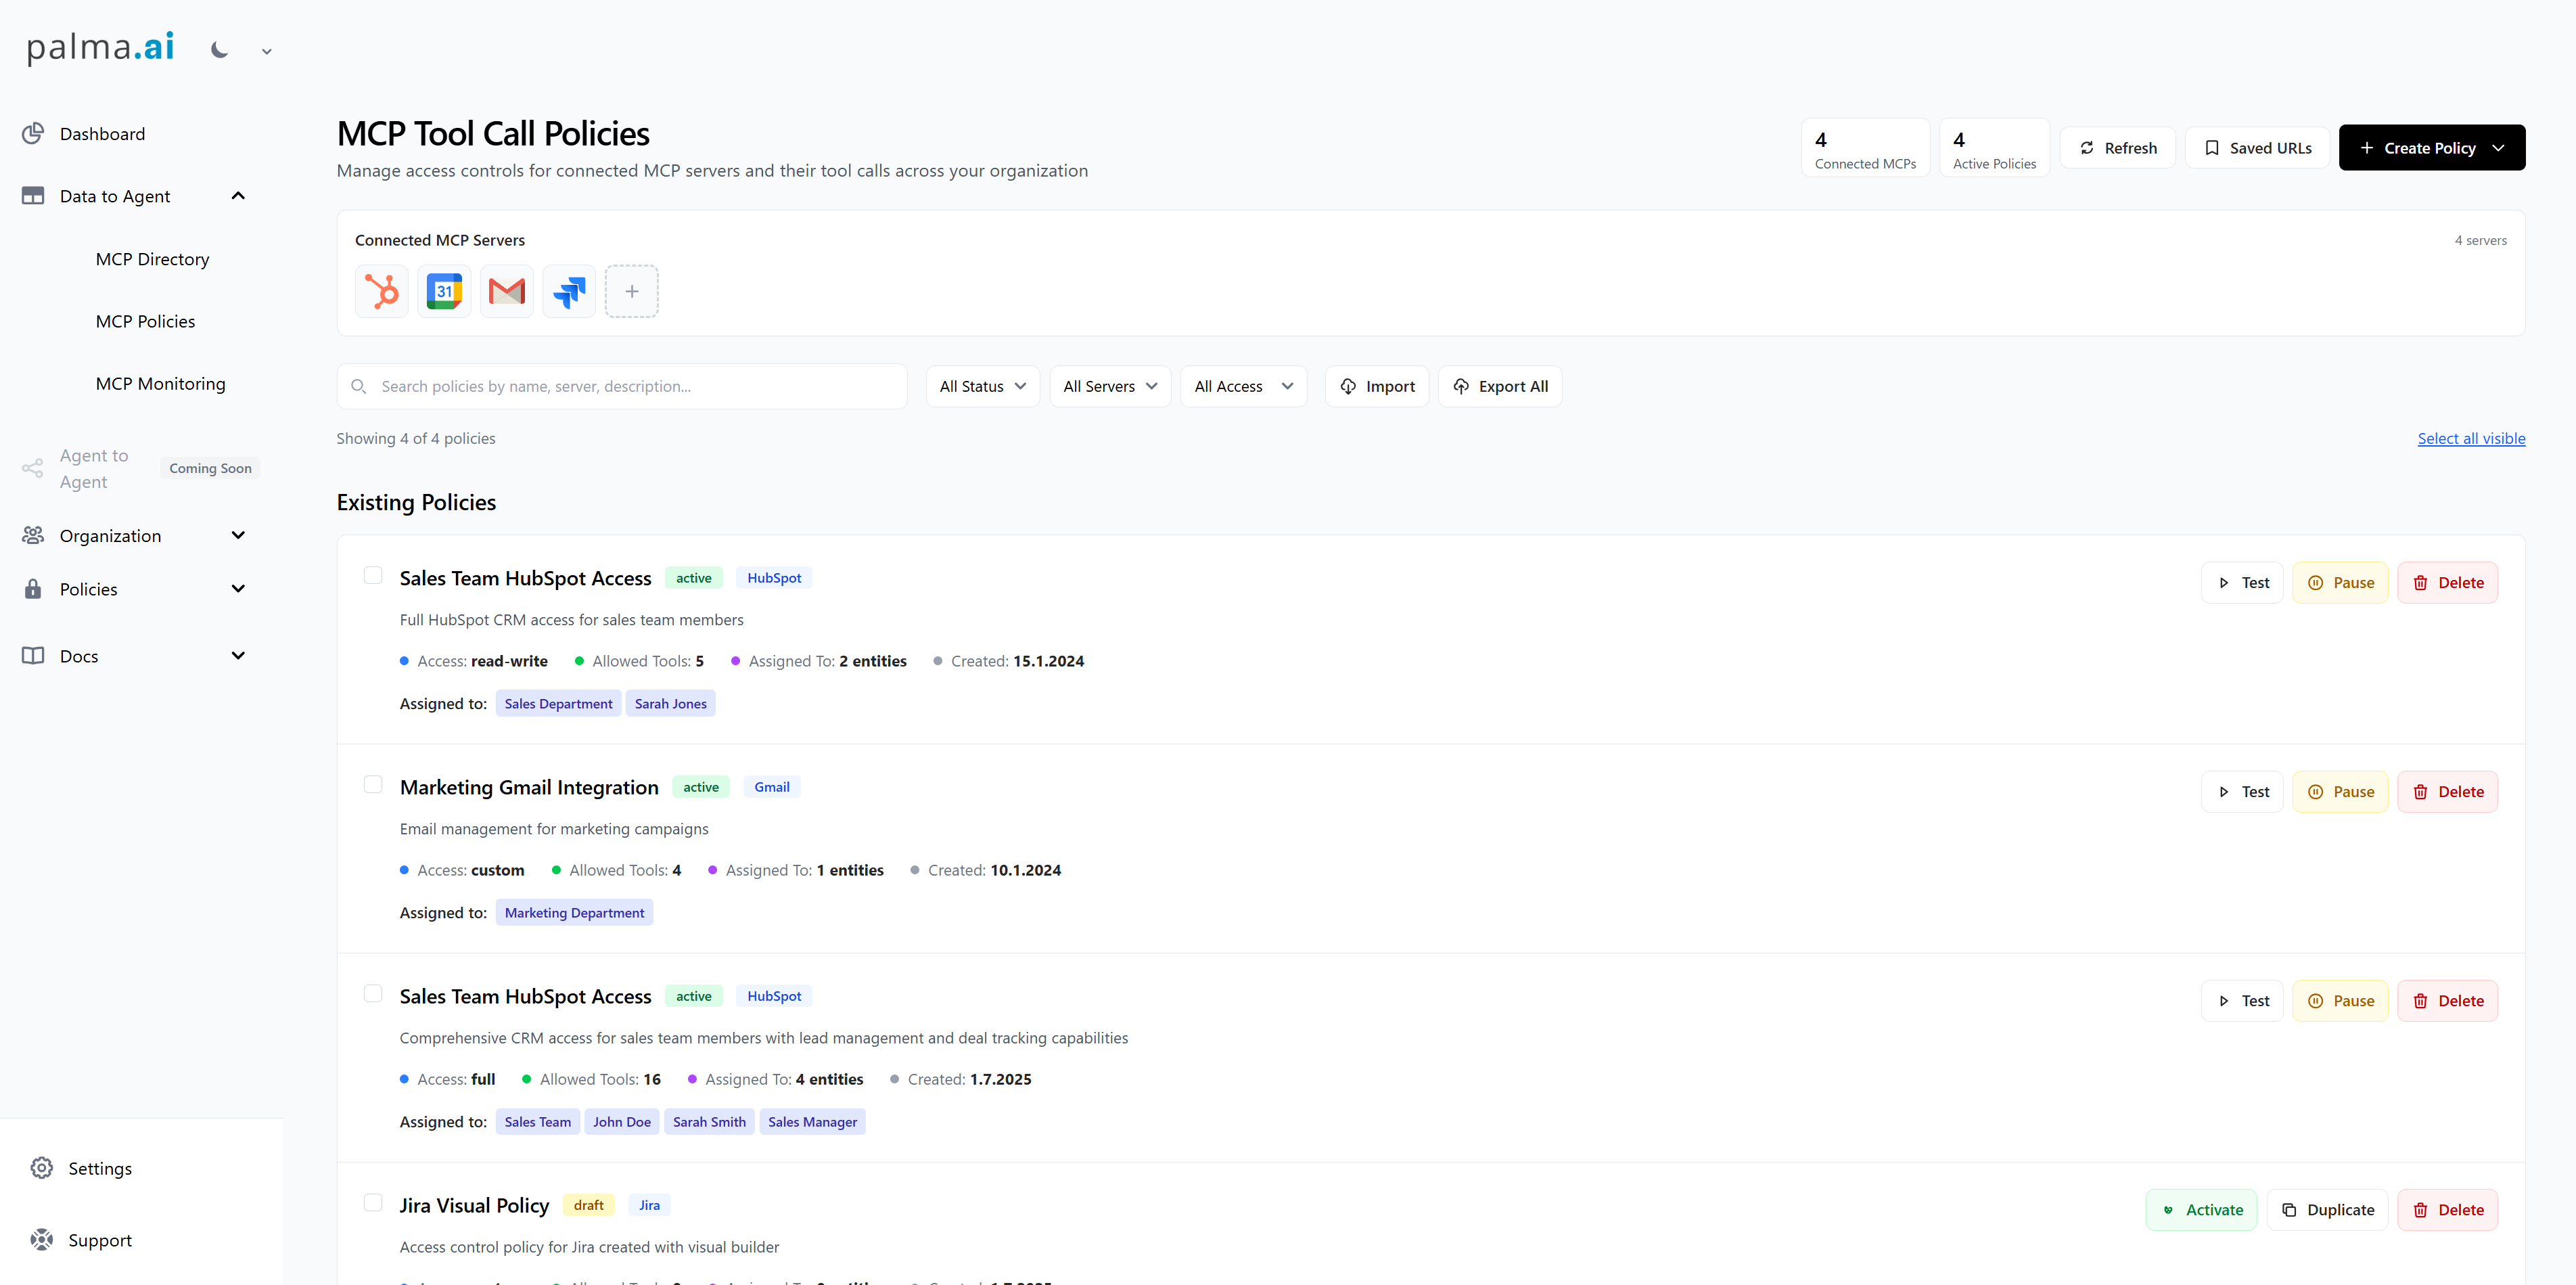Open the All Access filter dropdown
This screenshot has height=1285, width=2576.
(x=1244, y=386)
